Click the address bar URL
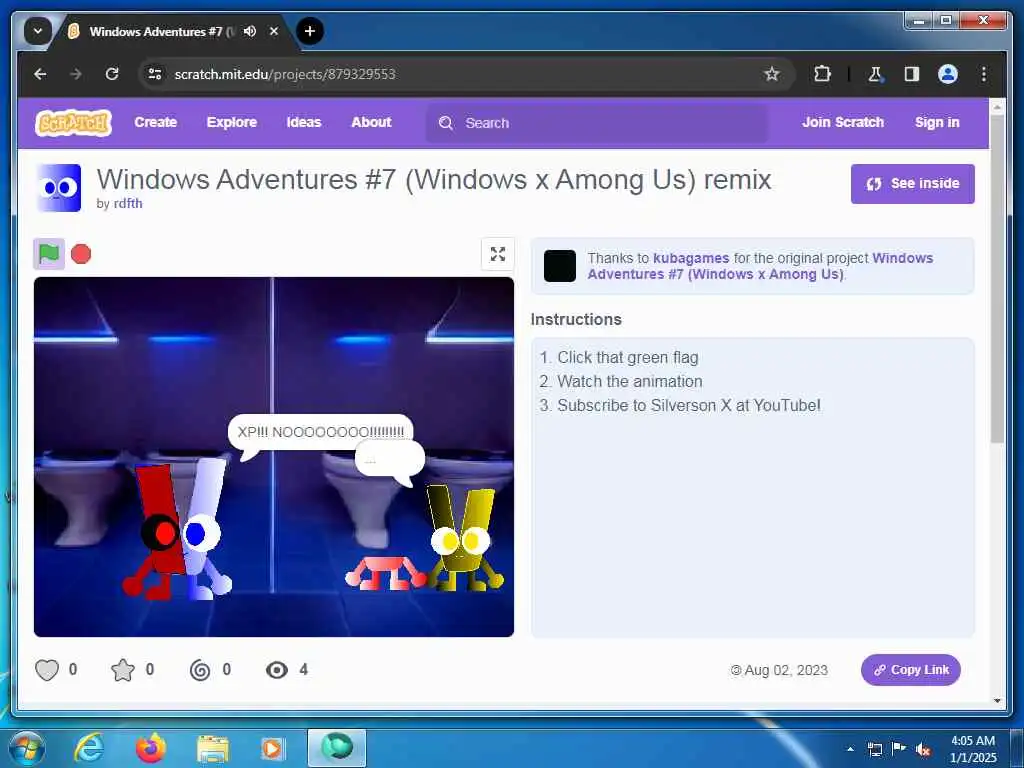The image size is (1024, 768). point(285,74)
